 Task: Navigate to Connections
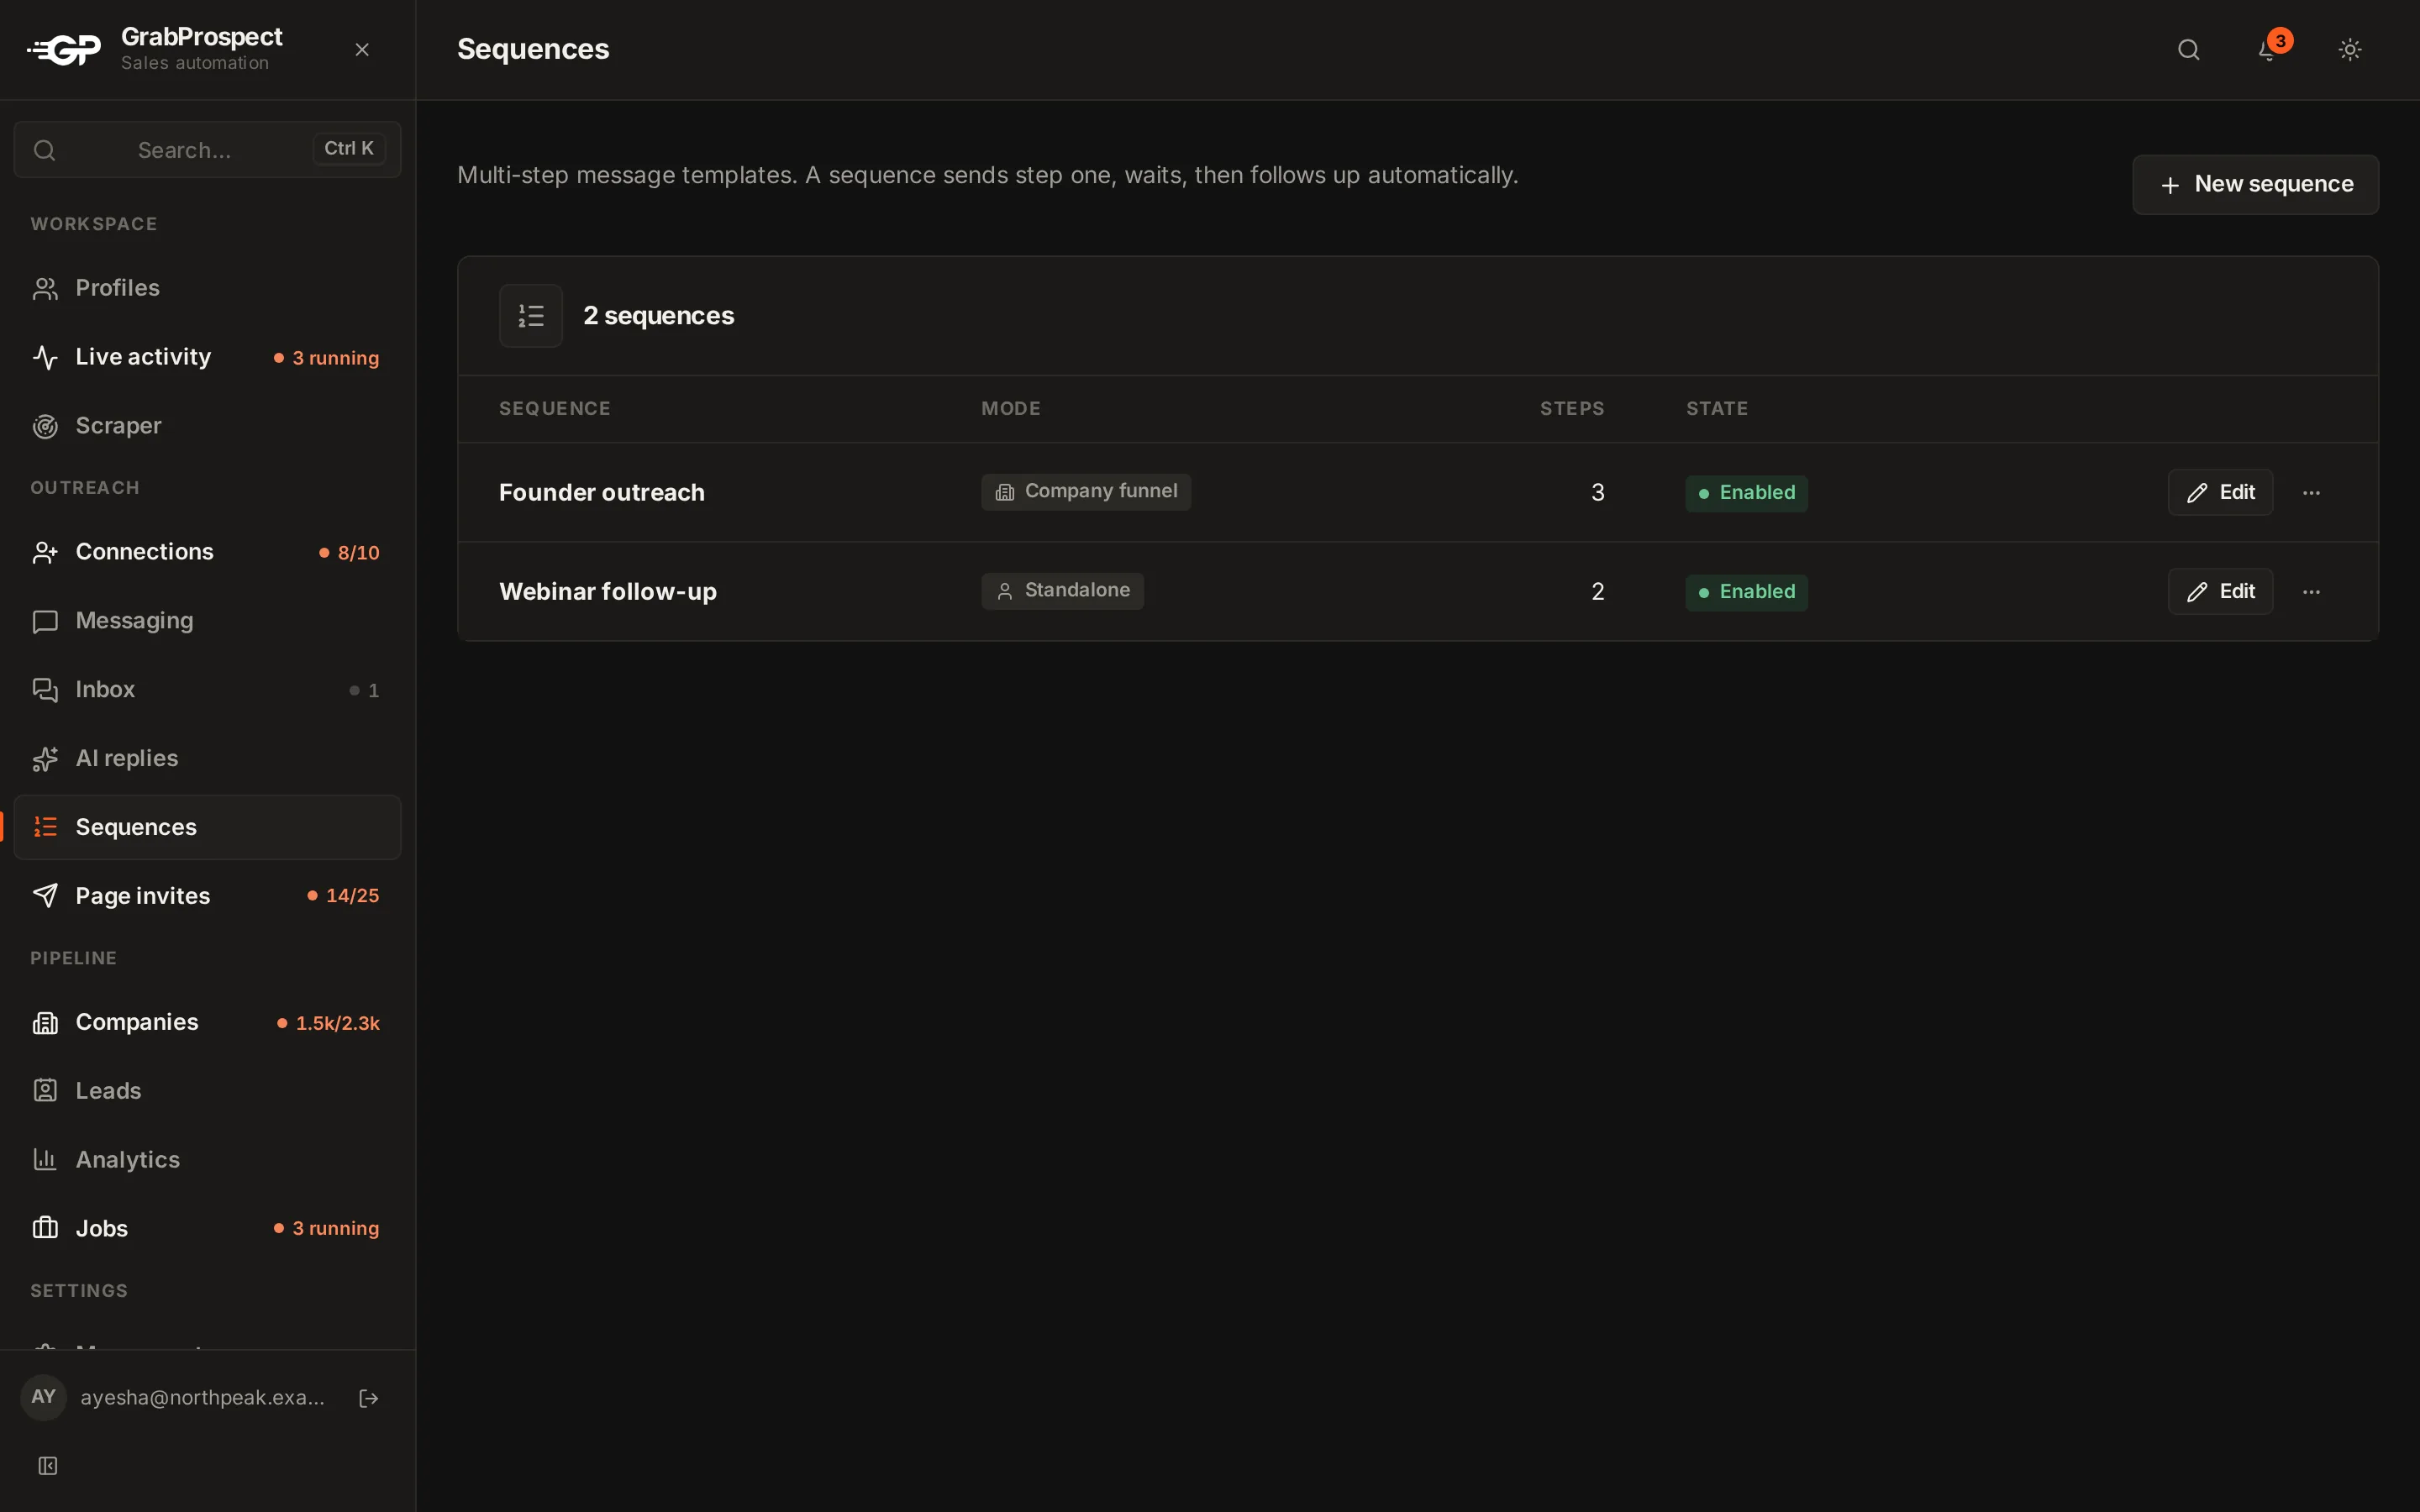(207, 552)
